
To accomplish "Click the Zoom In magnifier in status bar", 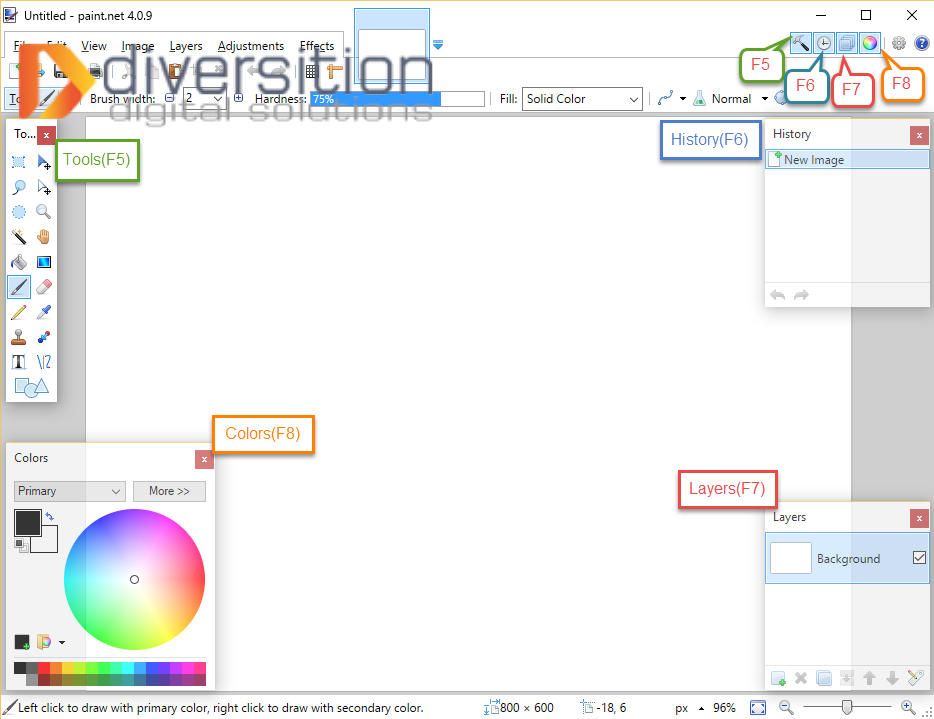I will coord(908,708).
